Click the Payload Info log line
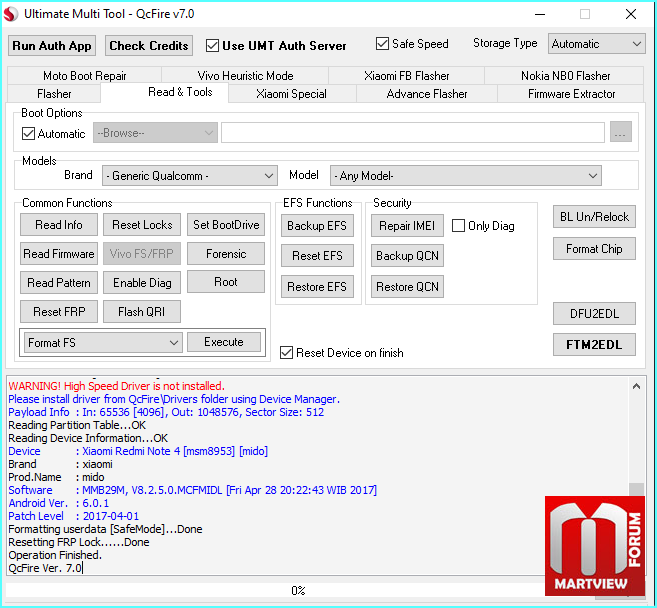The image size is (657, 608). 166,412
